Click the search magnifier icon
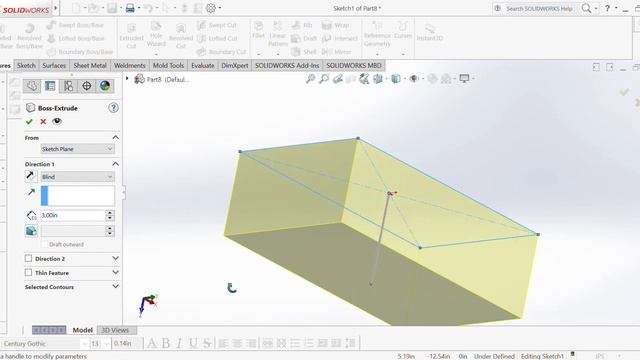The image size is (640, 360). tap(587, 8)
